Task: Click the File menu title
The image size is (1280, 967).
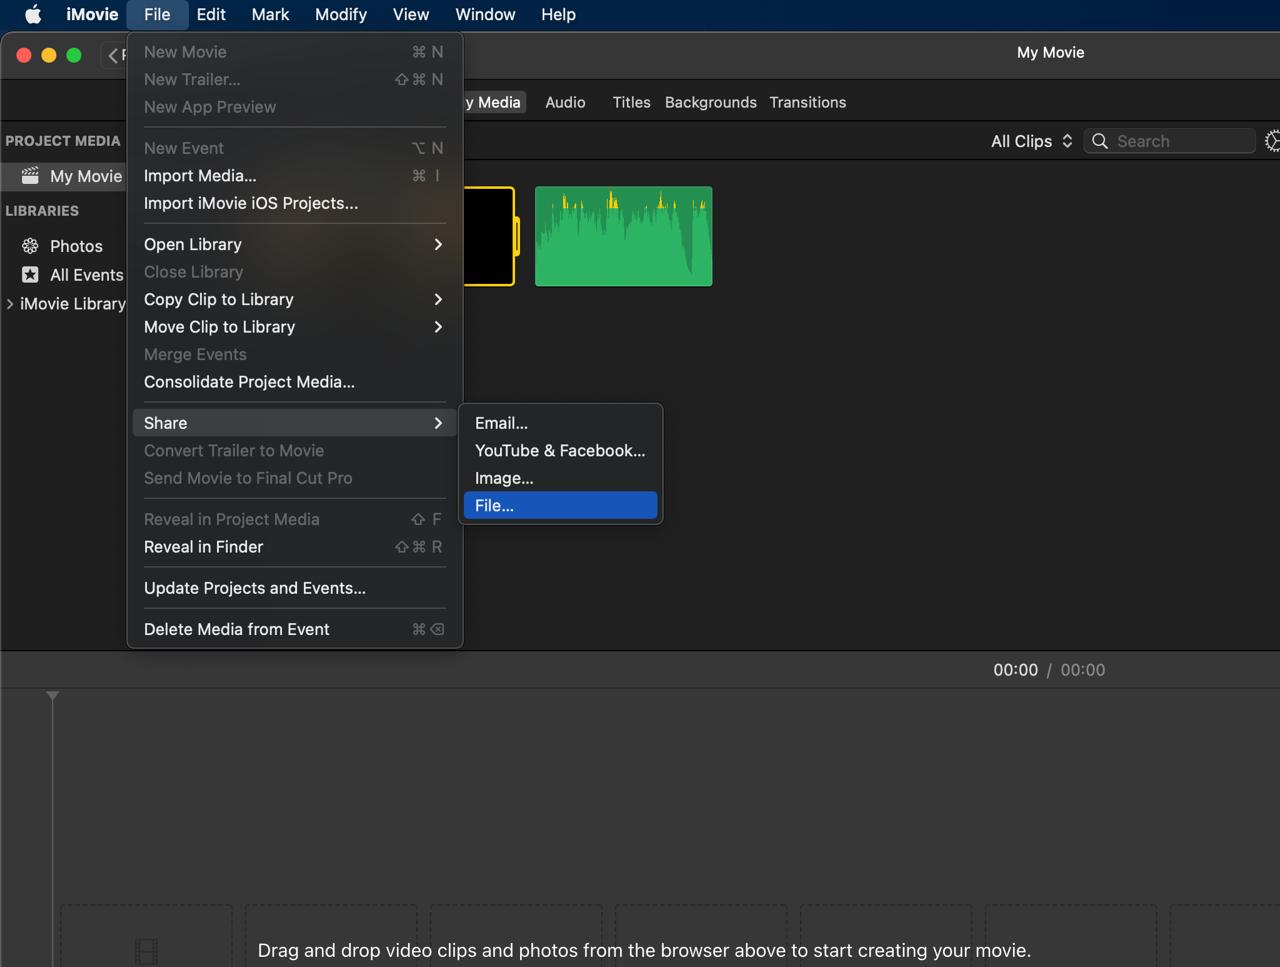Action: (157, 14)
